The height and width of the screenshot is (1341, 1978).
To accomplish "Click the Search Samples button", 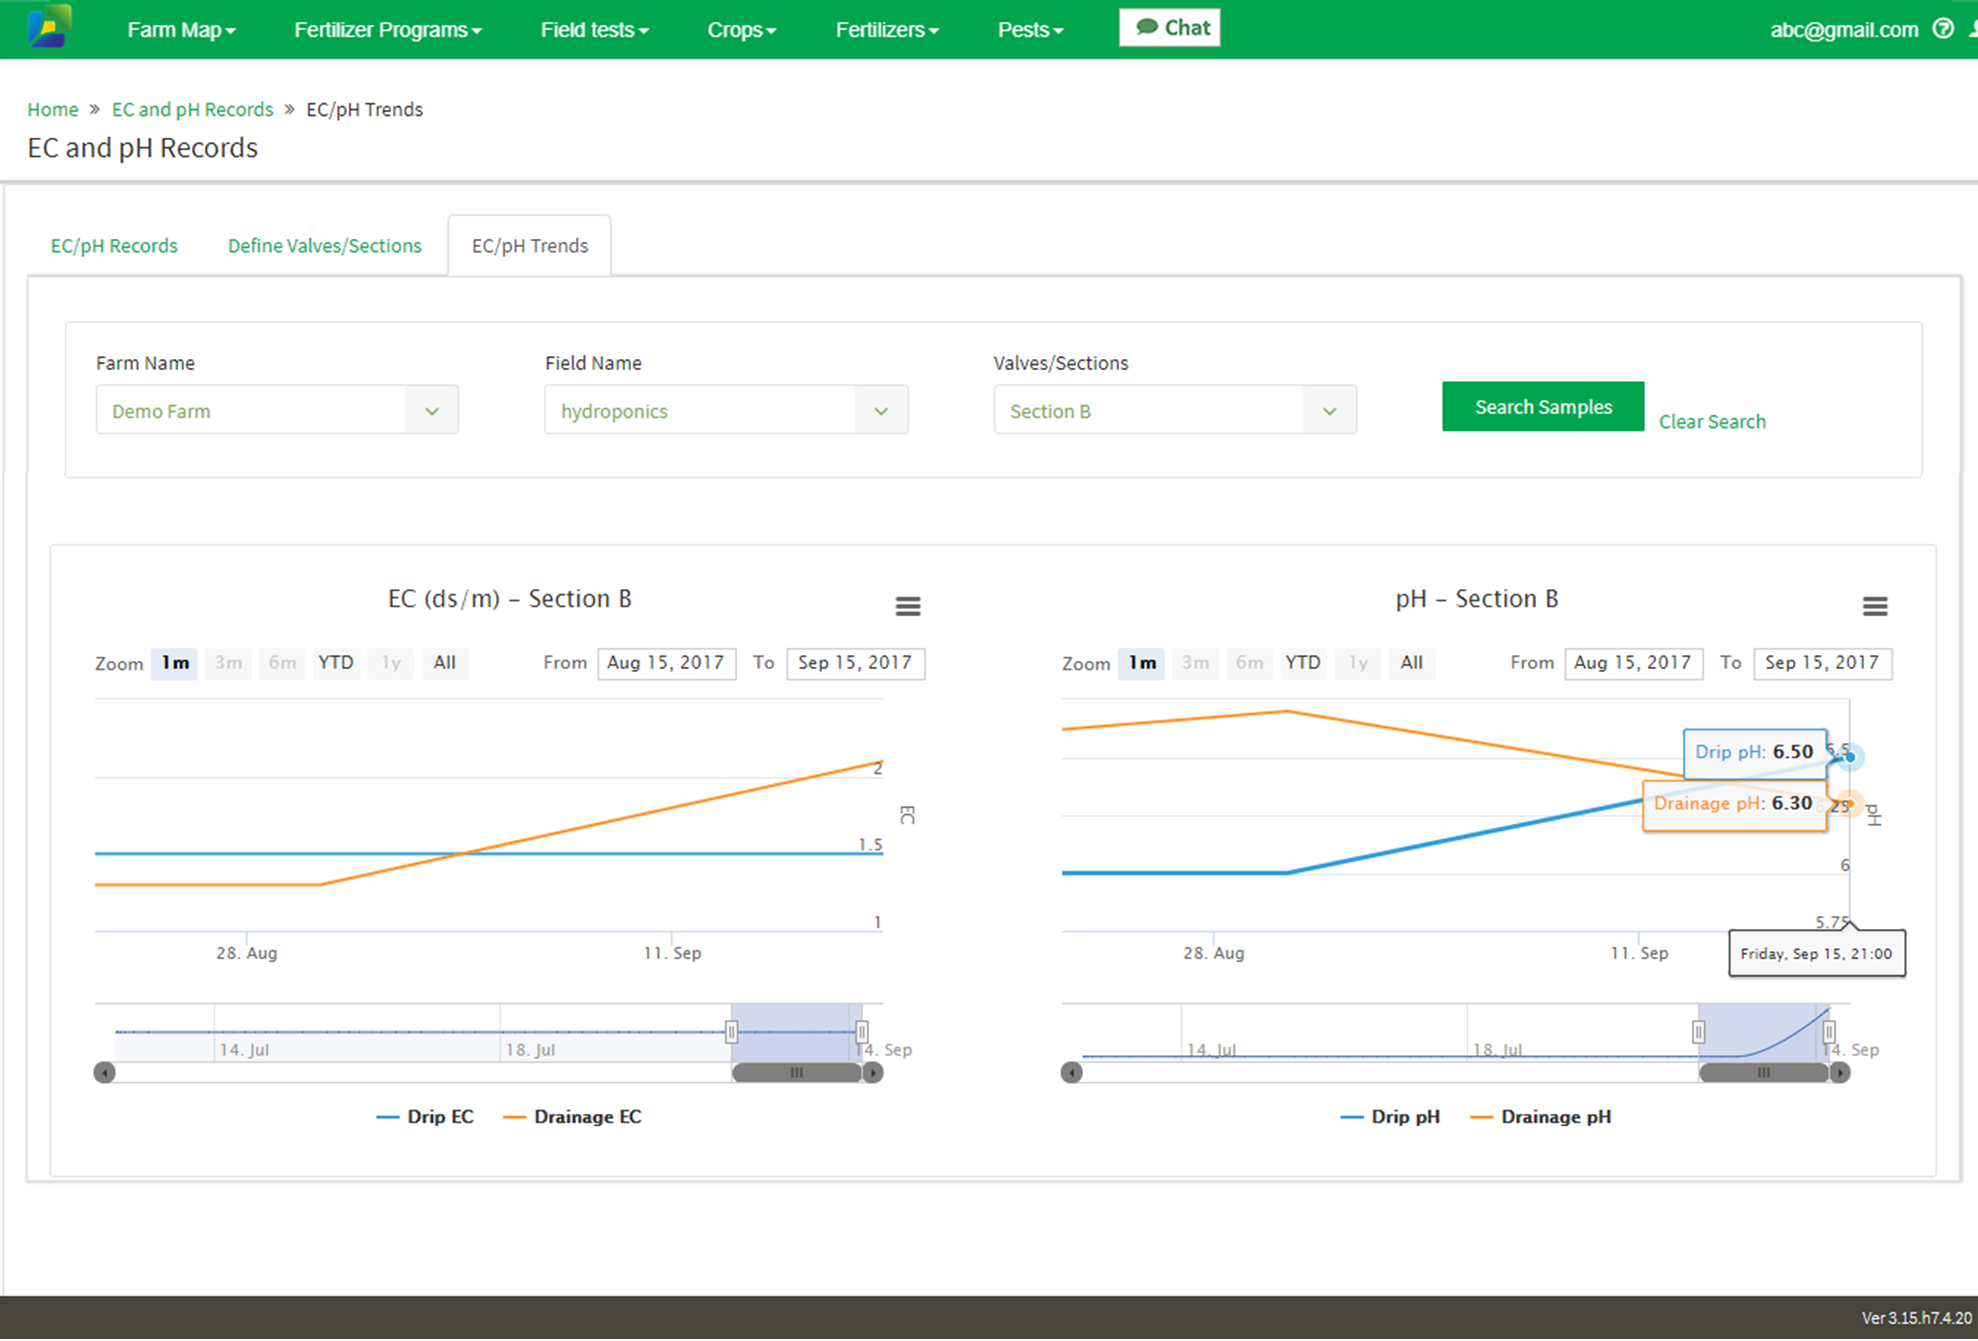I will coord(1543,407).
